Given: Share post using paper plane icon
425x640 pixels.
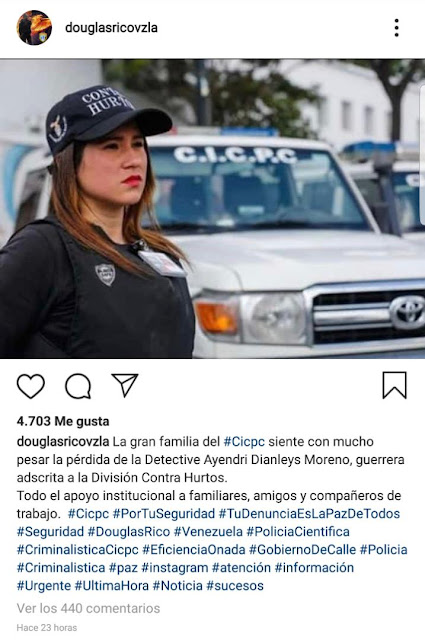Looking at the screenshot, I should click(x=125, y=385).
